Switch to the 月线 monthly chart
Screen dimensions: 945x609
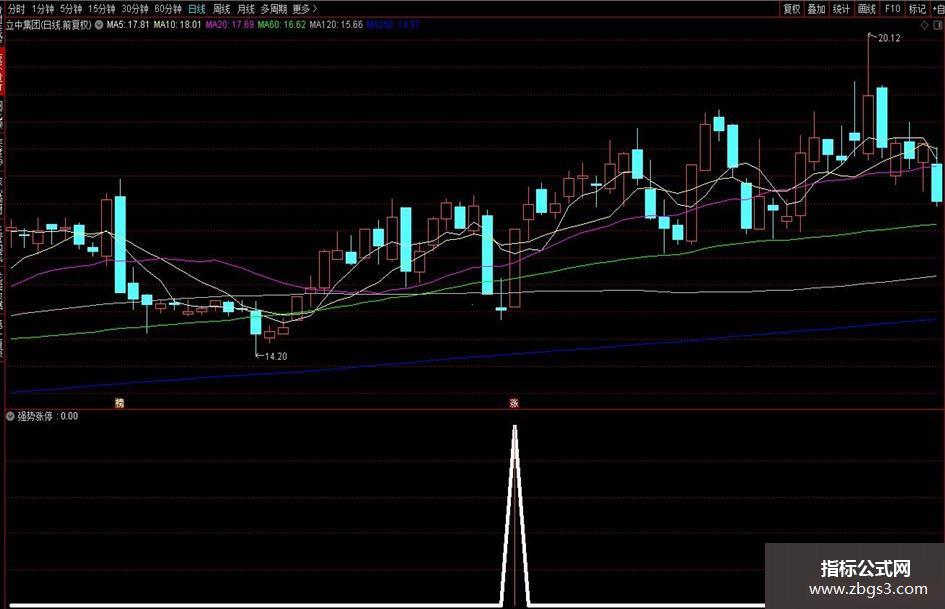click(245, 9)
